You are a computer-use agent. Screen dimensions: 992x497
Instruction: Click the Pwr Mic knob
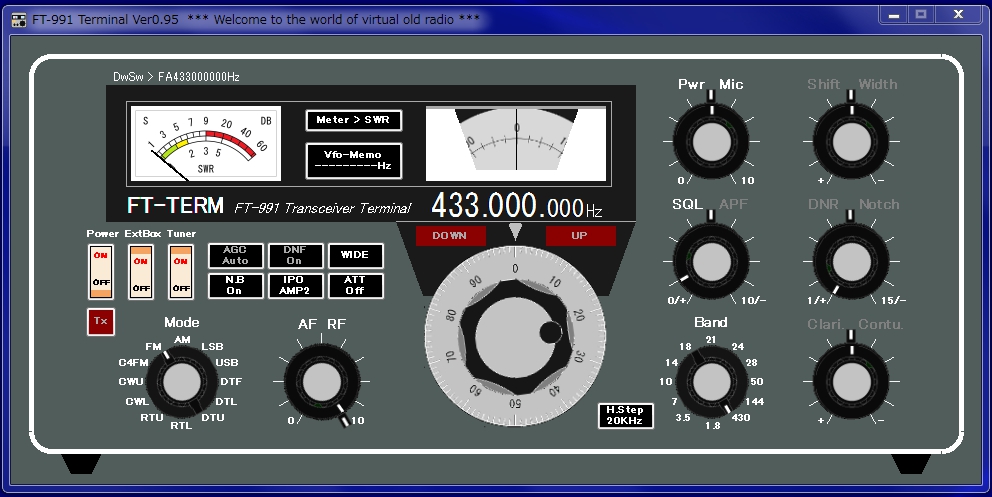pos(712,142)
